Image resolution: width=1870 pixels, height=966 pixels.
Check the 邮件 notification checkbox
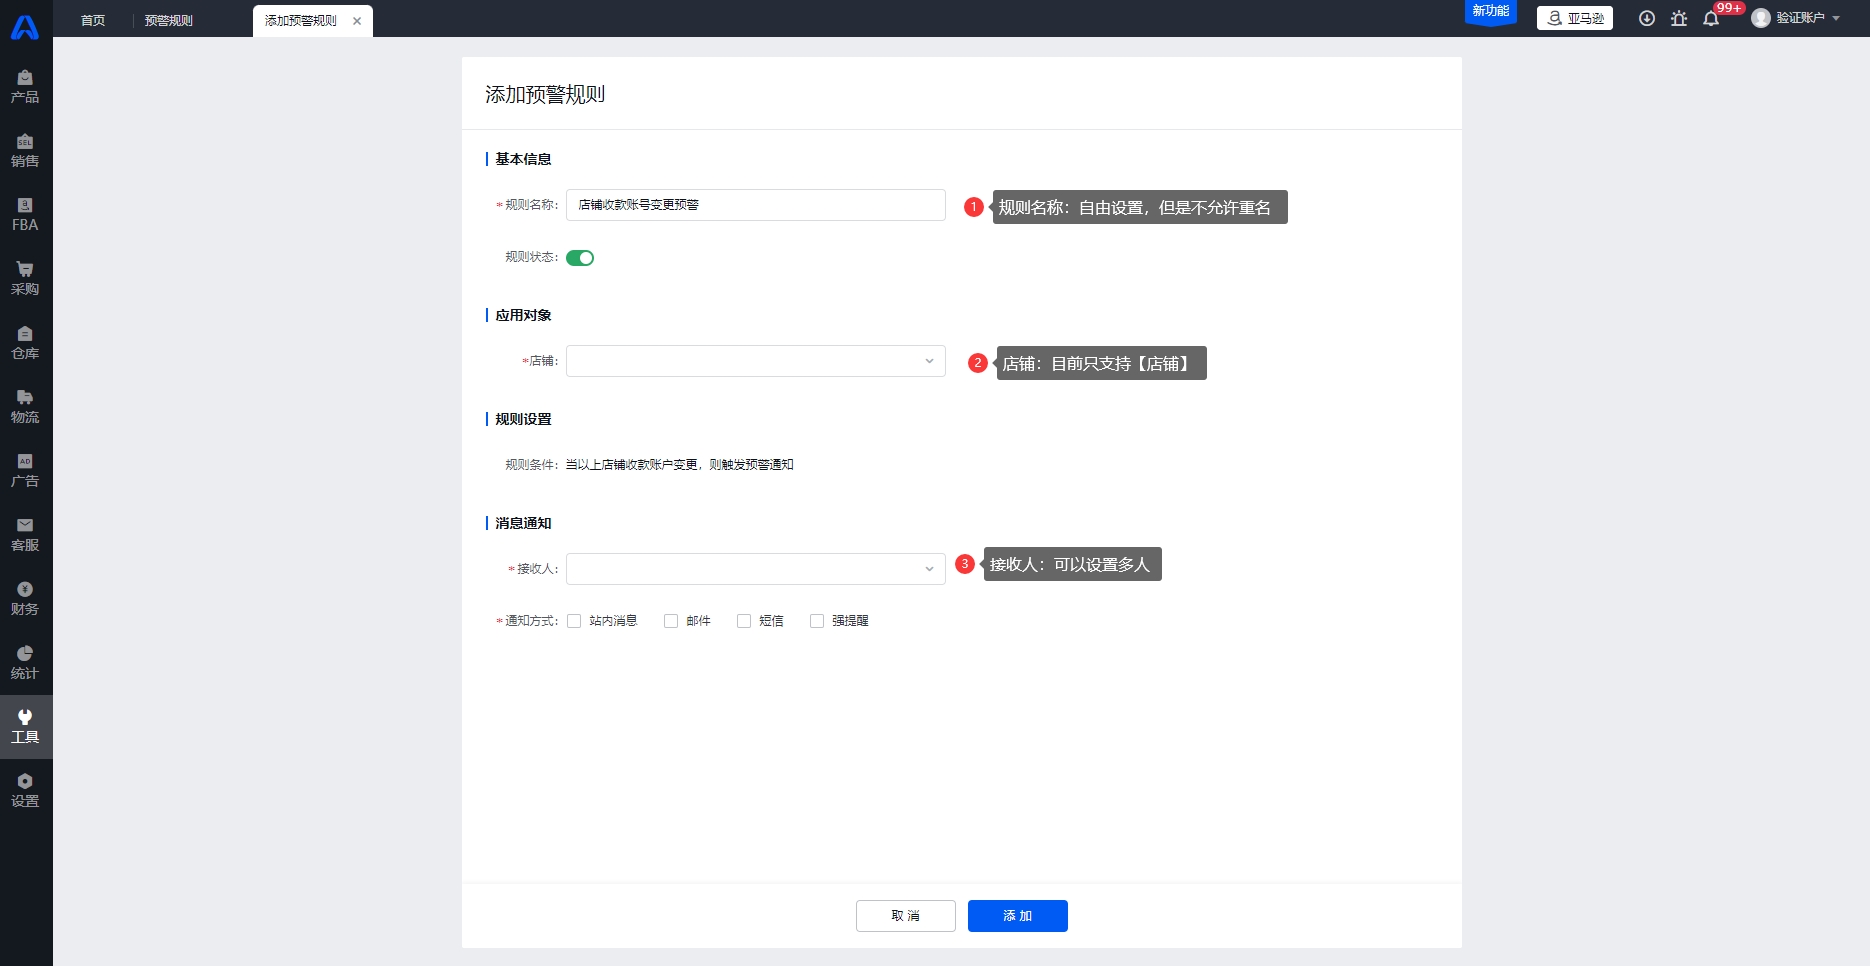click(x=671, y=621)
